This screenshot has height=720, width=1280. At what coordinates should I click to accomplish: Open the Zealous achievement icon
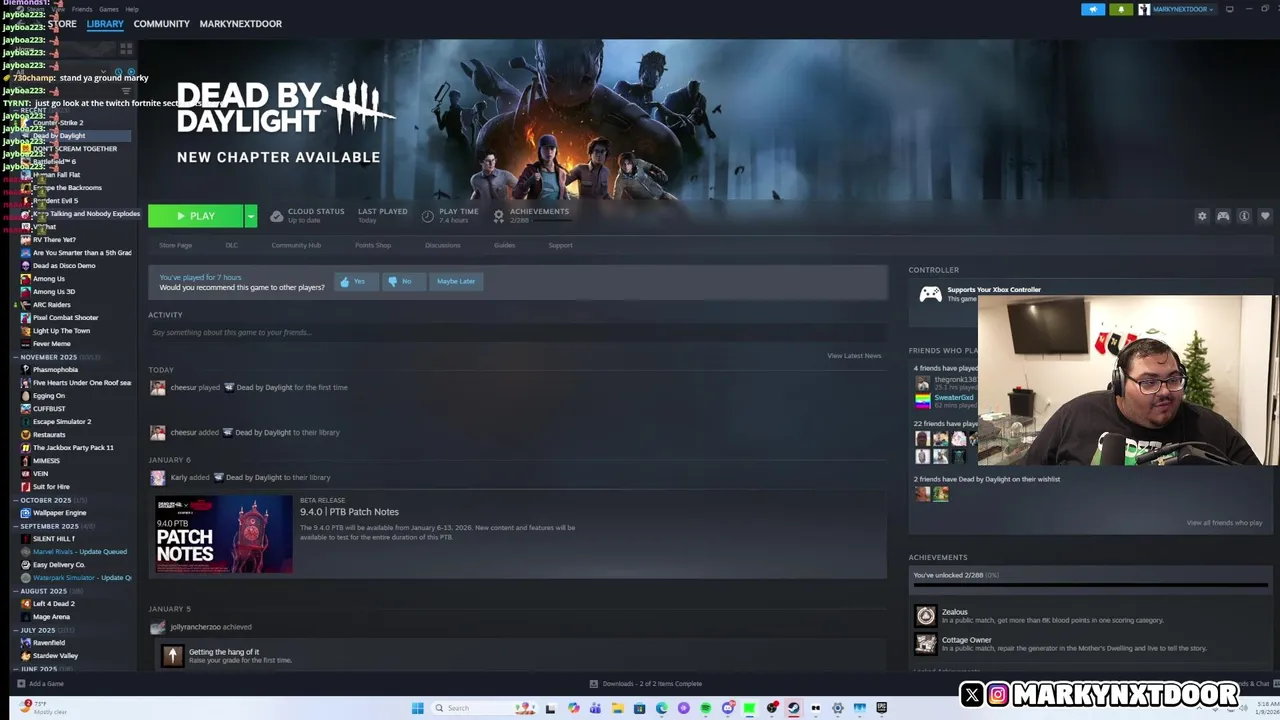click(926, 616)
